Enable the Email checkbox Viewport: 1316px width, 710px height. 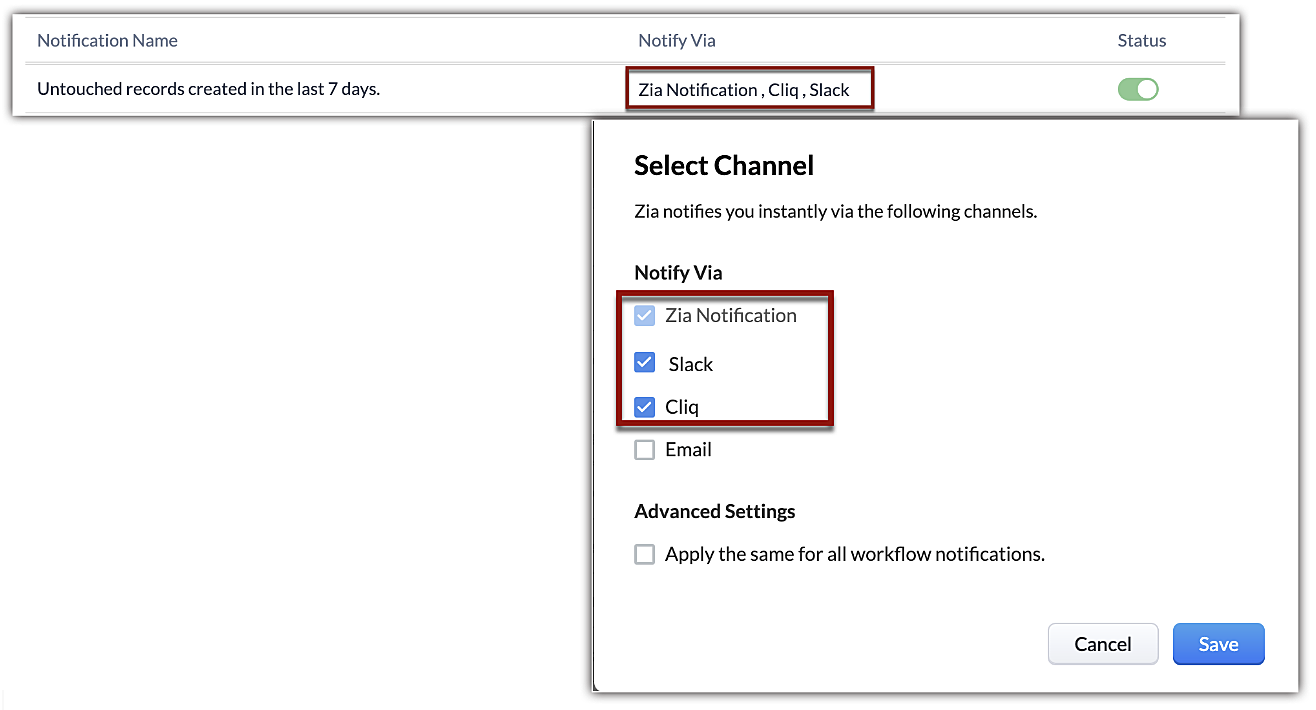[645, 450]
